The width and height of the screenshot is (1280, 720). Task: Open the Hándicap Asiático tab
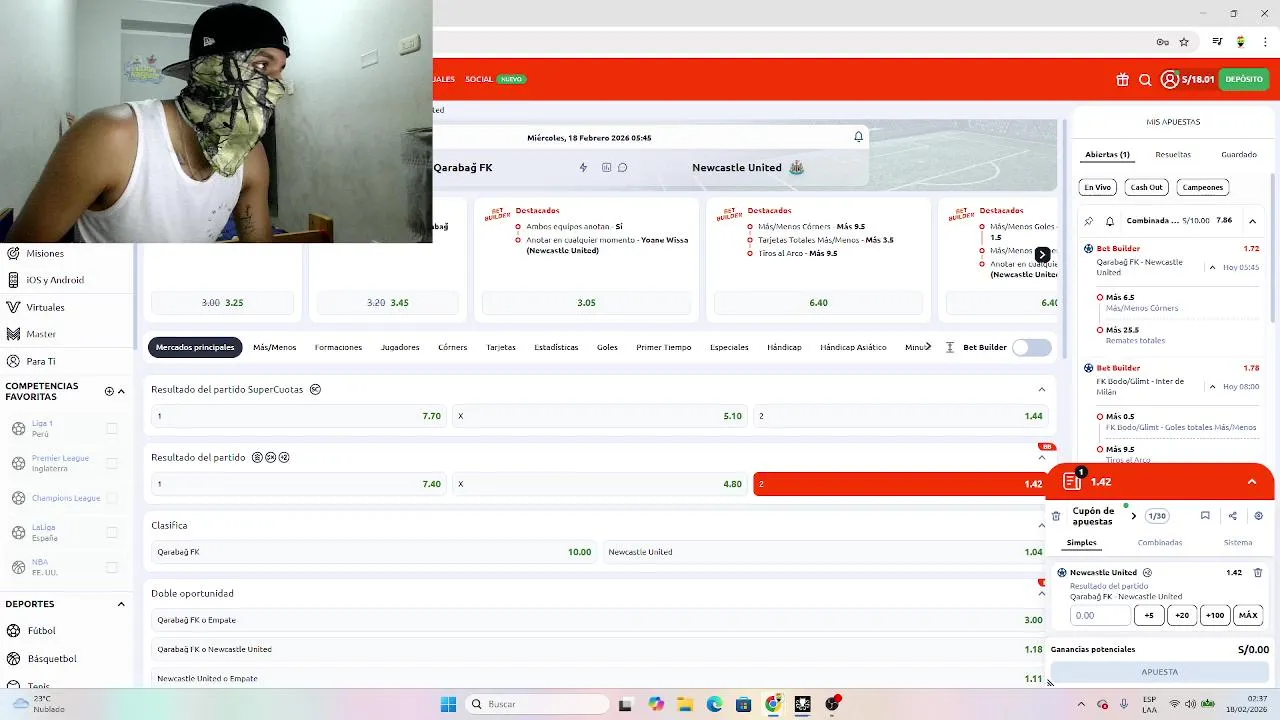853,347
